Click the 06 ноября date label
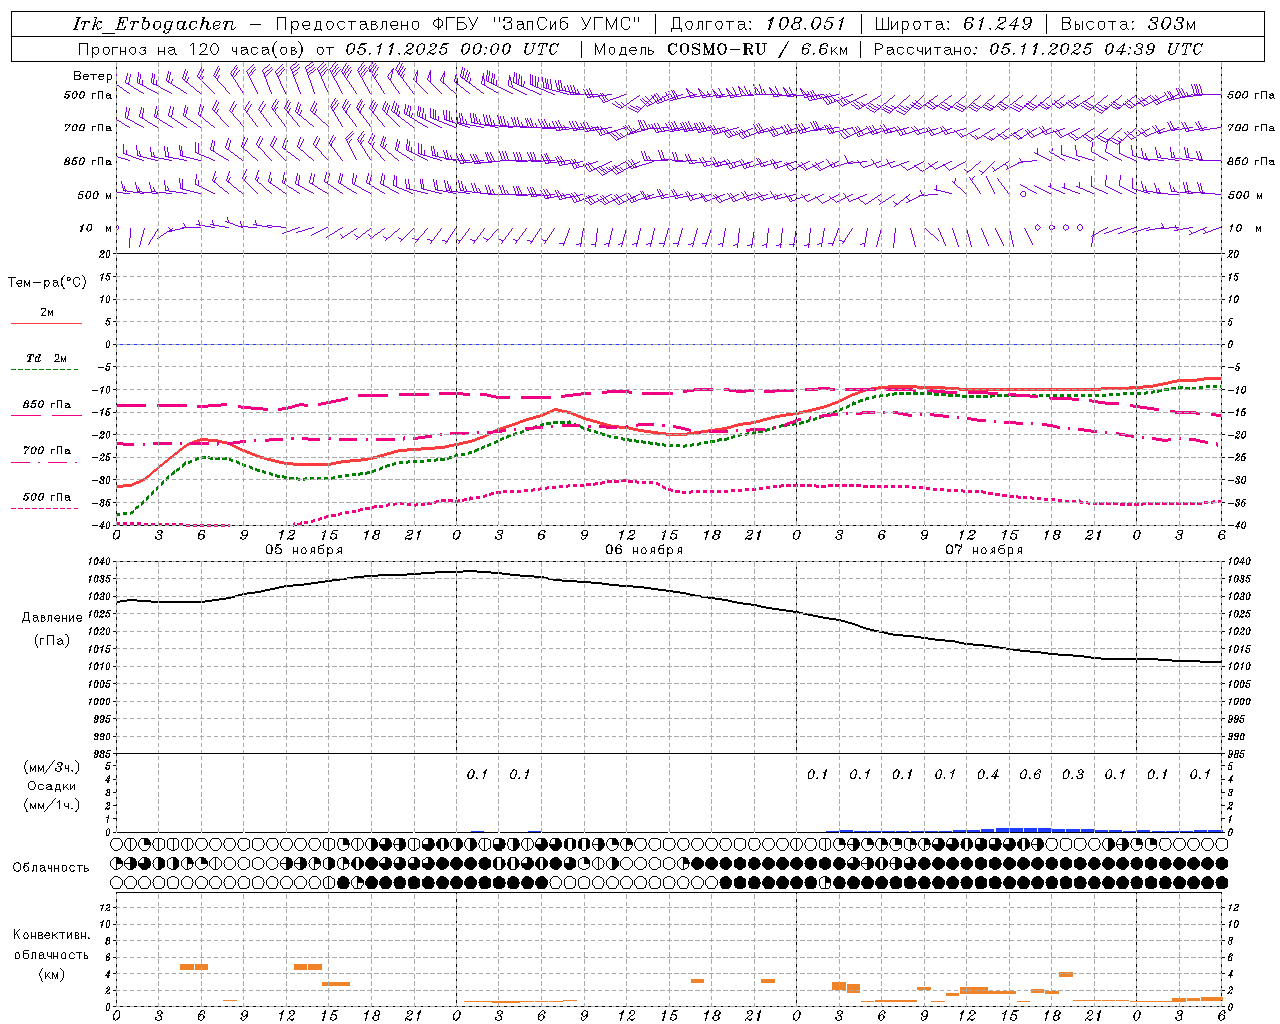The image size is (1280, 1024). tap(644, 550)
